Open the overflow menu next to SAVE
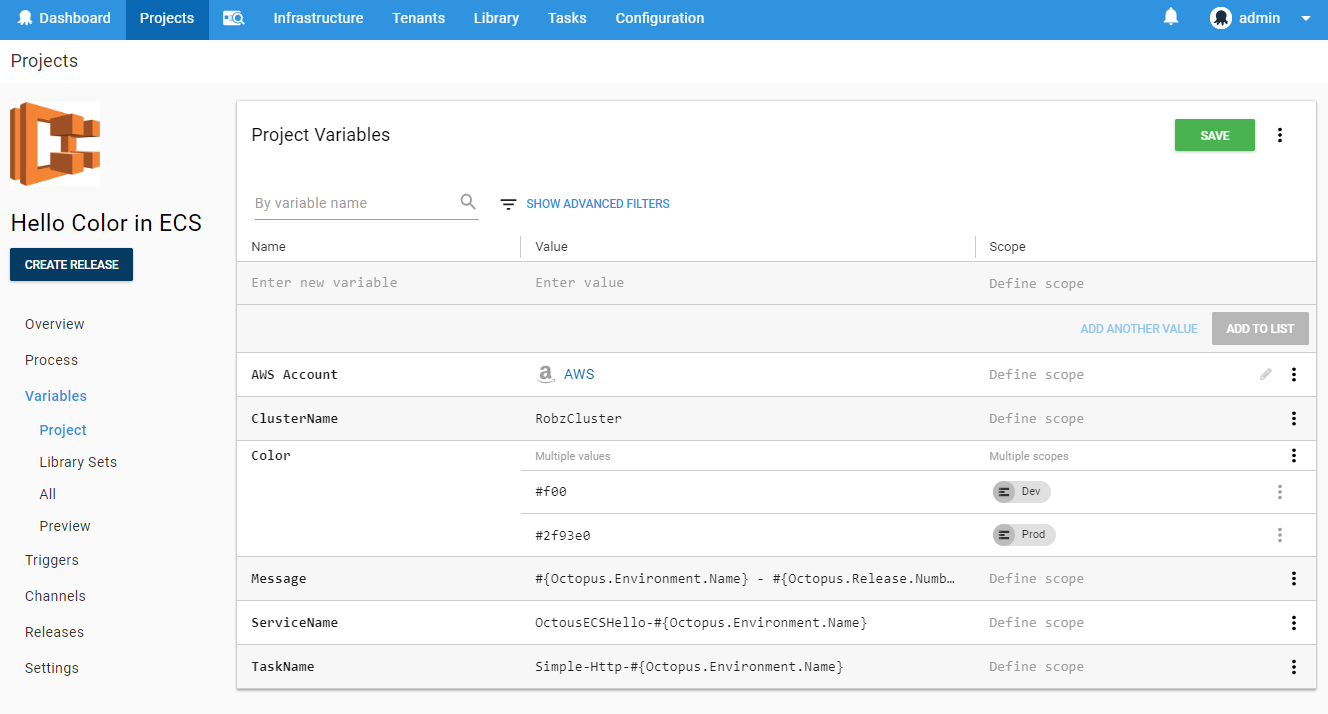Screen dimensions: 1328x714 pos(1280,134)
